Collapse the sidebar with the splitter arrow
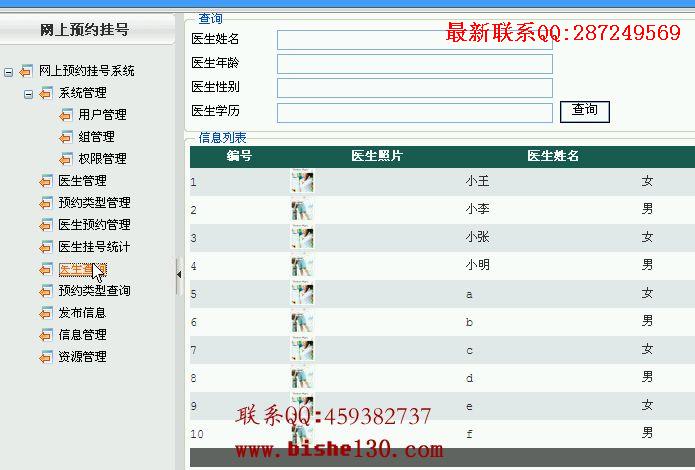695x470 pixels. [179, 275]
